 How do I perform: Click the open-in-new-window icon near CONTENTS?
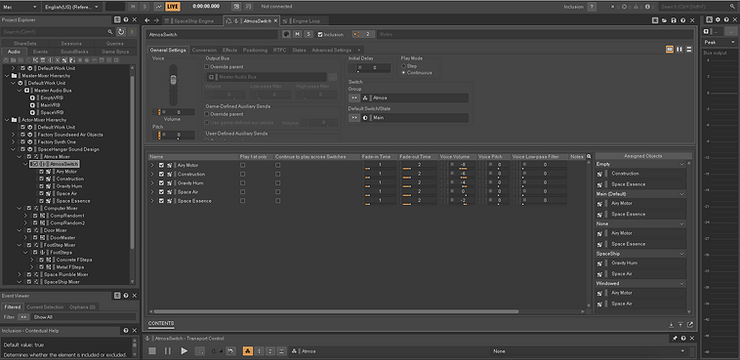pyautogui.click(x=690, y=325)
